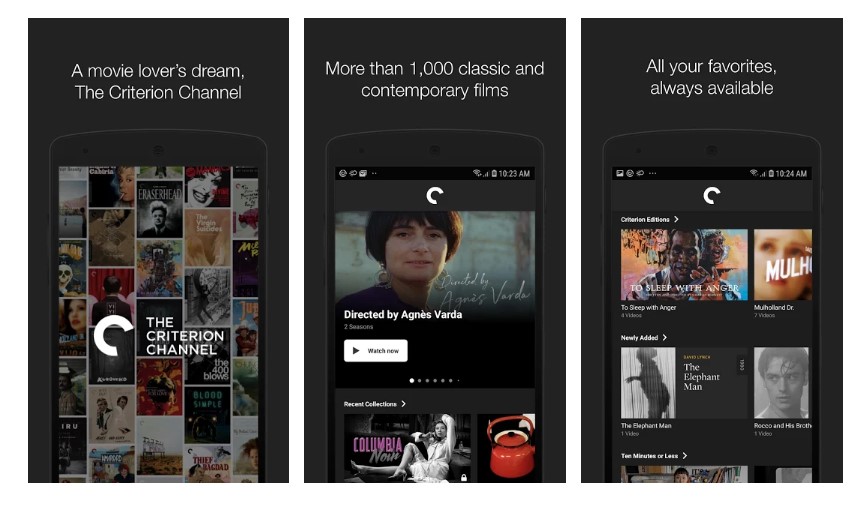This screenshot has height=506, width=851.
Task: Click the Criterion logo above Agnès Varda banner
Action: [x=435, y=195]
